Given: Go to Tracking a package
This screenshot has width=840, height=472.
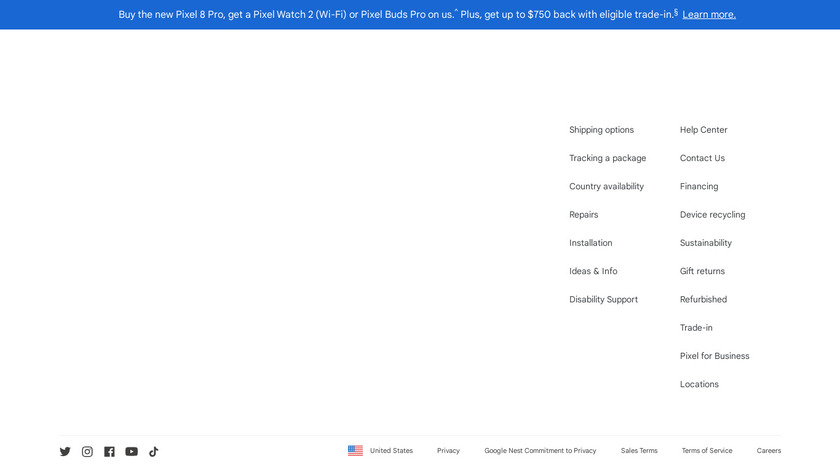Looking at the screenshot, I should click(x=607, y=158).
